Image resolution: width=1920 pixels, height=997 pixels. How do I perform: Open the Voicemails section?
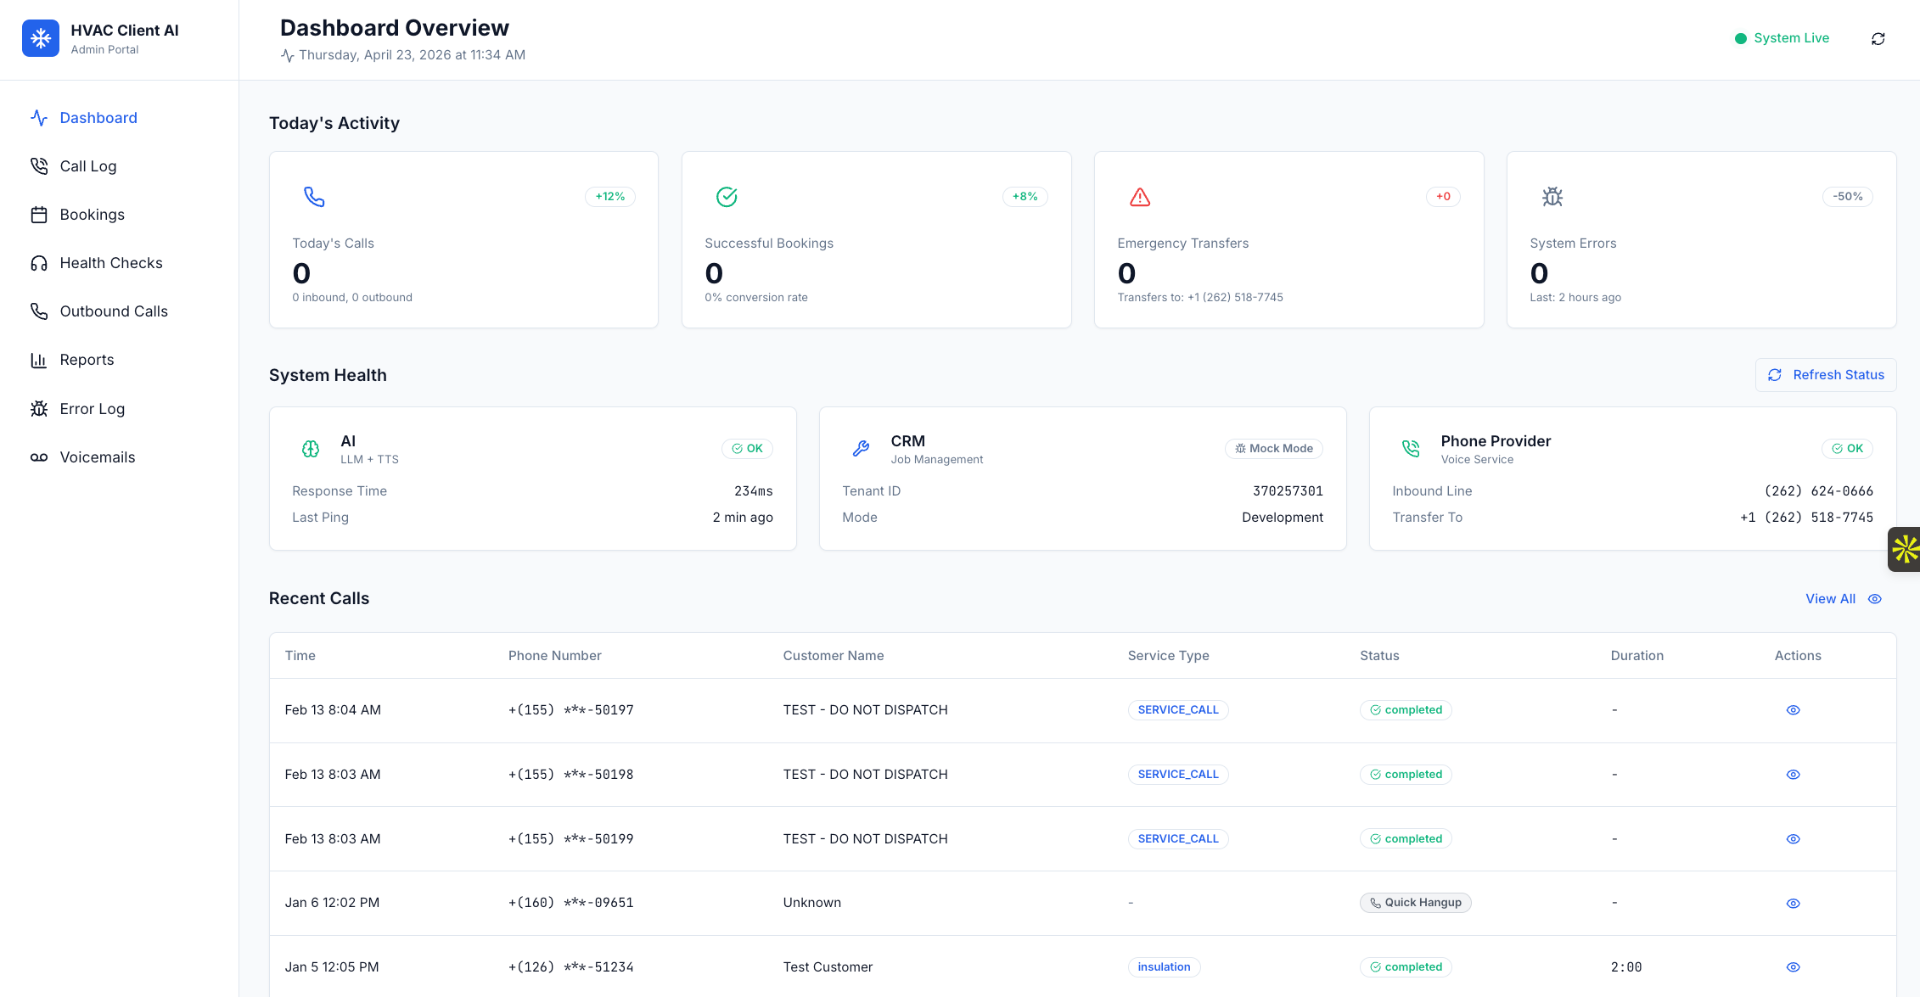click(x=97, y=457)
